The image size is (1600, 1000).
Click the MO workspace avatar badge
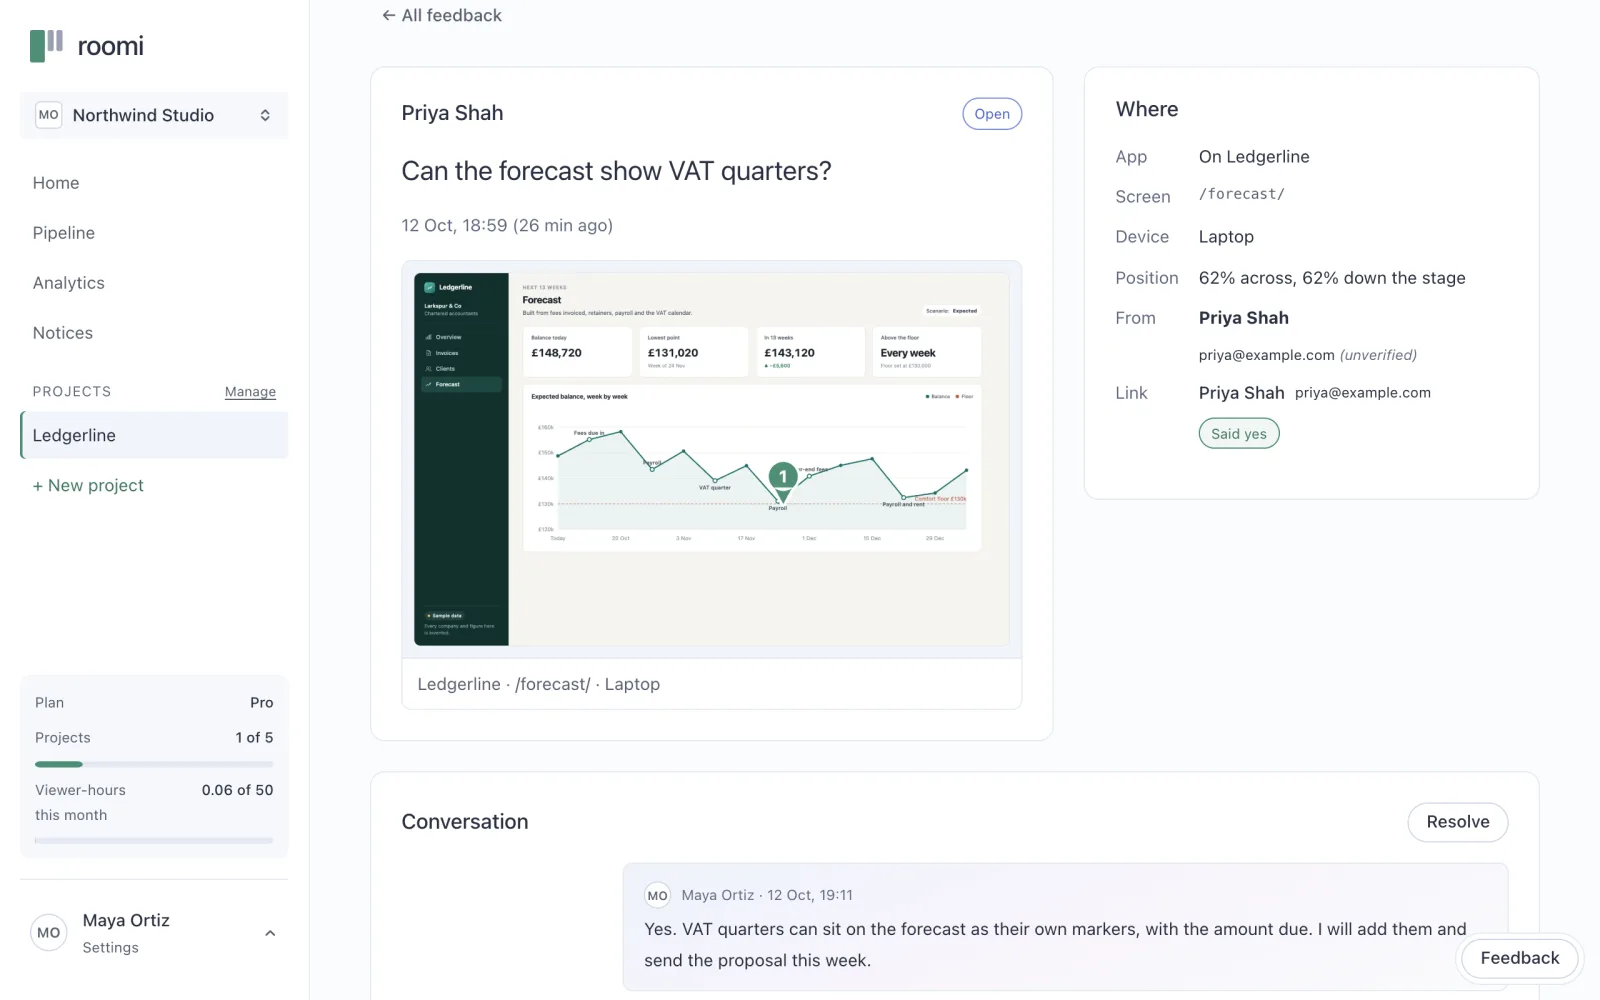pyautogui.click(x=48, y=115)
